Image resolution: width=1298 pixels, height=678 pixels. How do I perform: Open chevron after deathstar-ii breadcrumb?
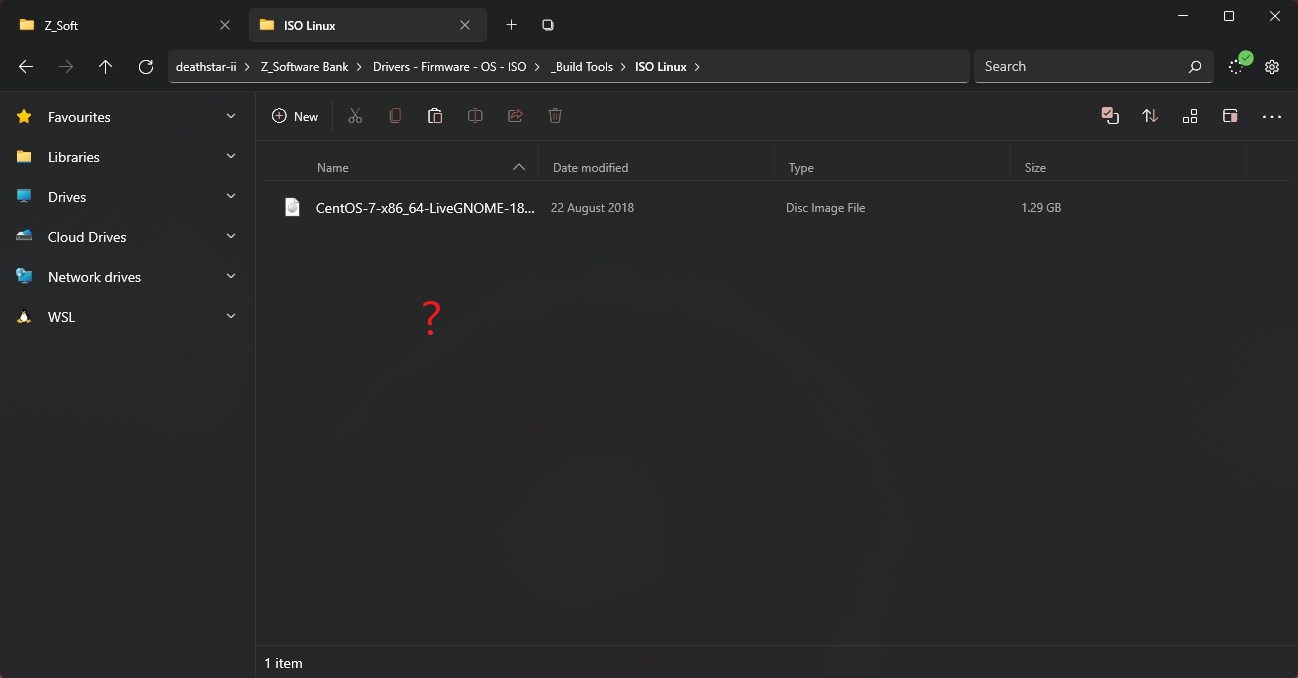coord(247,67)
